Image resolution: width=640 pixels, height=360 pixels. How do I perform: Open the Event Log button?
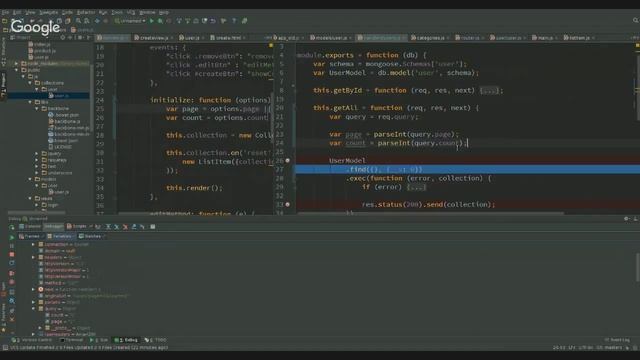[618, 340]
